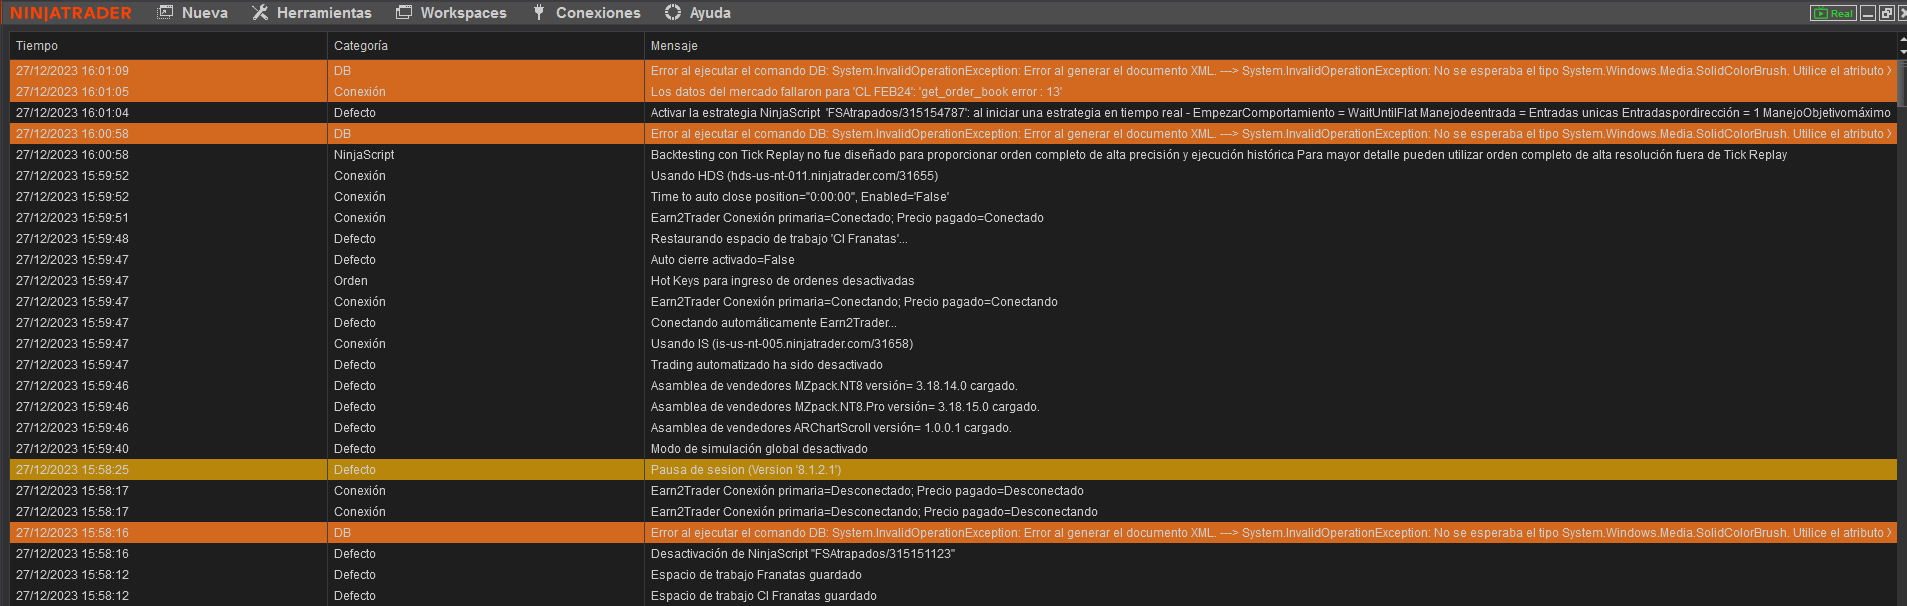Open the Workspaces menu

pos(451,13)
